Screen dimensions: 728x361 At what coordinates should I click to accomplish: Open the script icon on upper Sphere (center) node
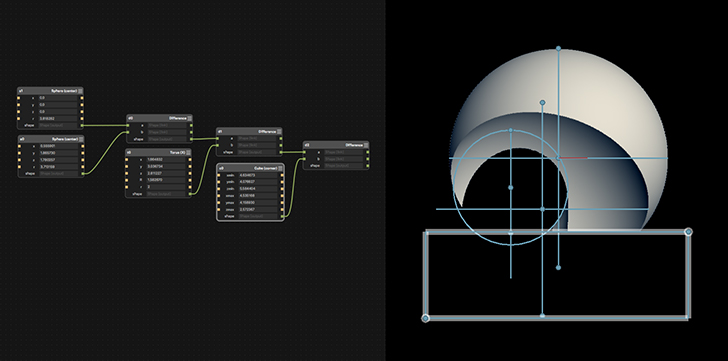tap(80, 91)
